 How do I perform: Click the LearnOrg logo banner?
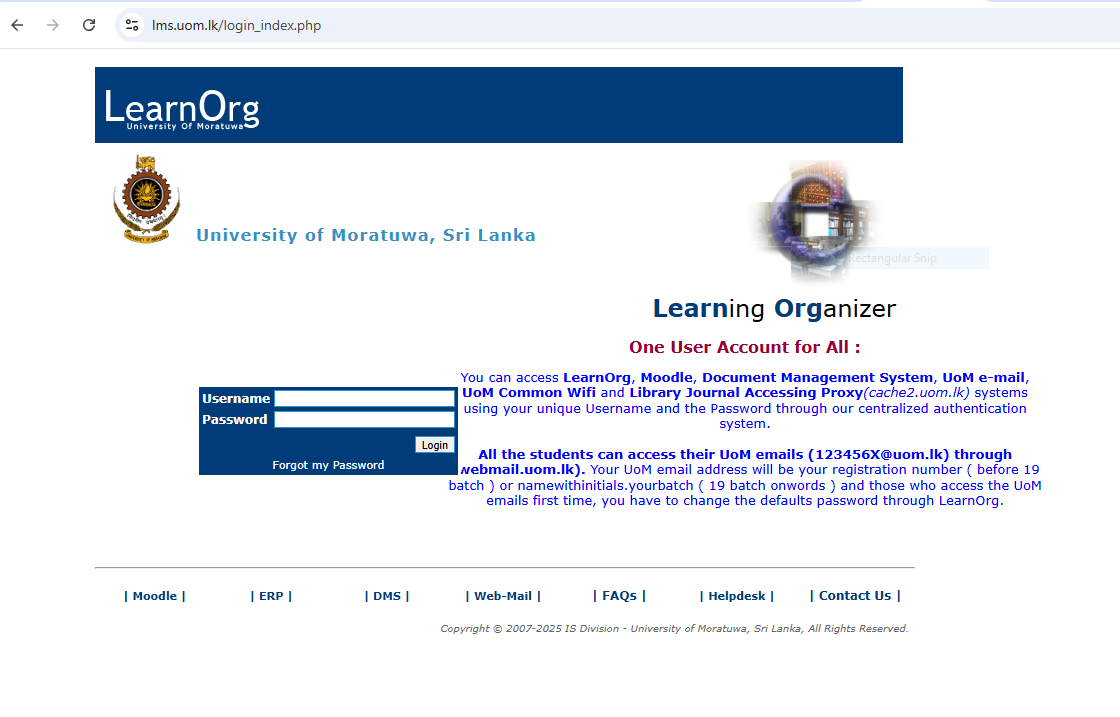click(x=499, y=105)
